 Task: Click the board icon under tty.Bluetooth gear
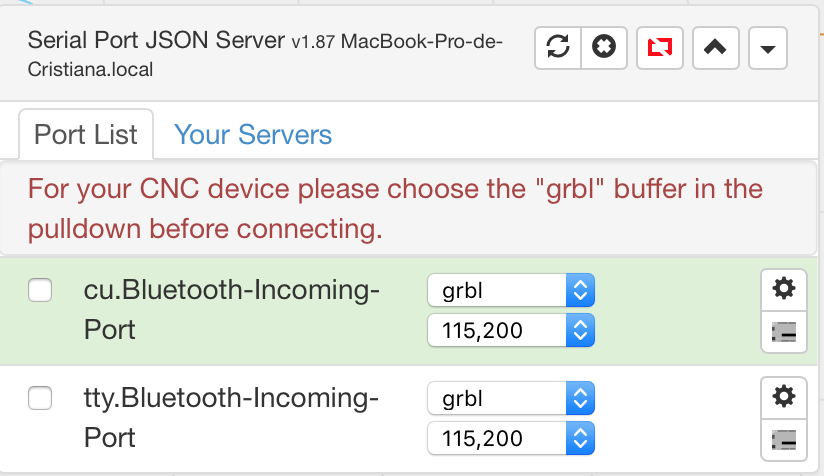pyautogui.click(x=784, y=440)
